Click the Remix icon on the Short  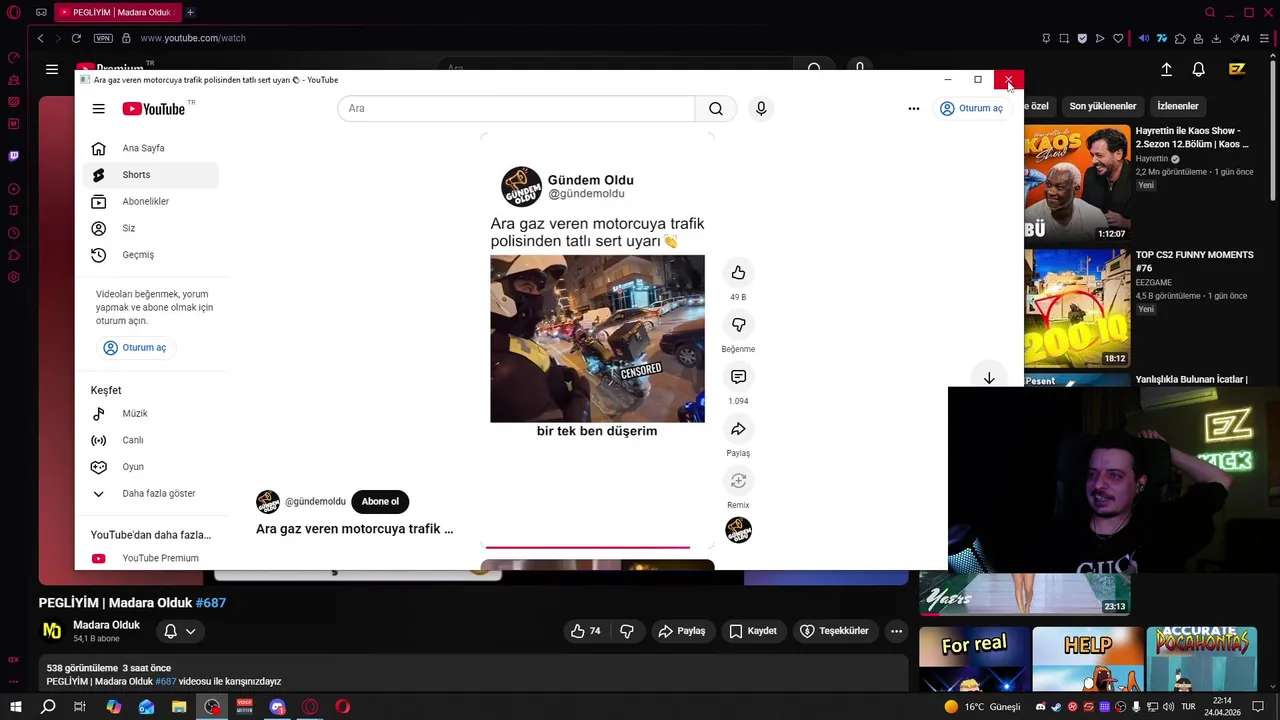click(x=738, y=481)
